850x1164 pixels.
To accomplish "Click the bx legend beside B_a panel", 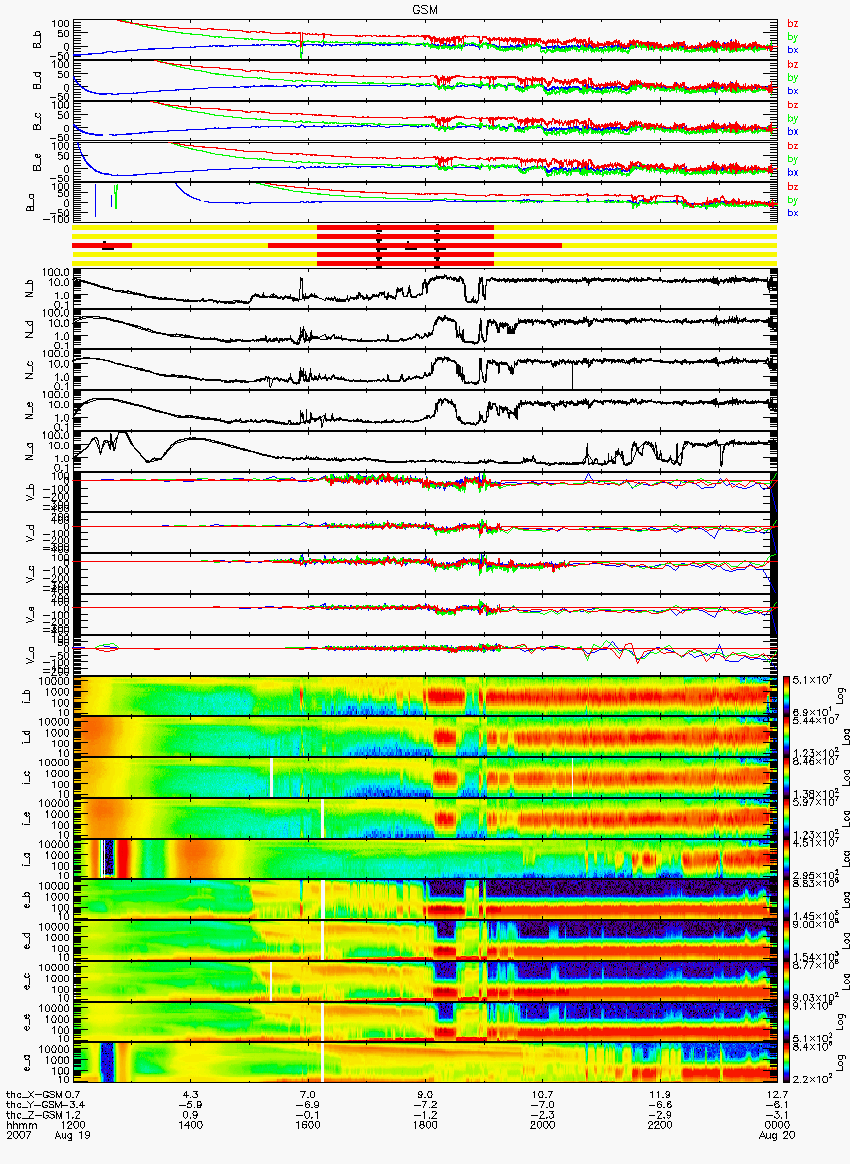I will (793, 214).
